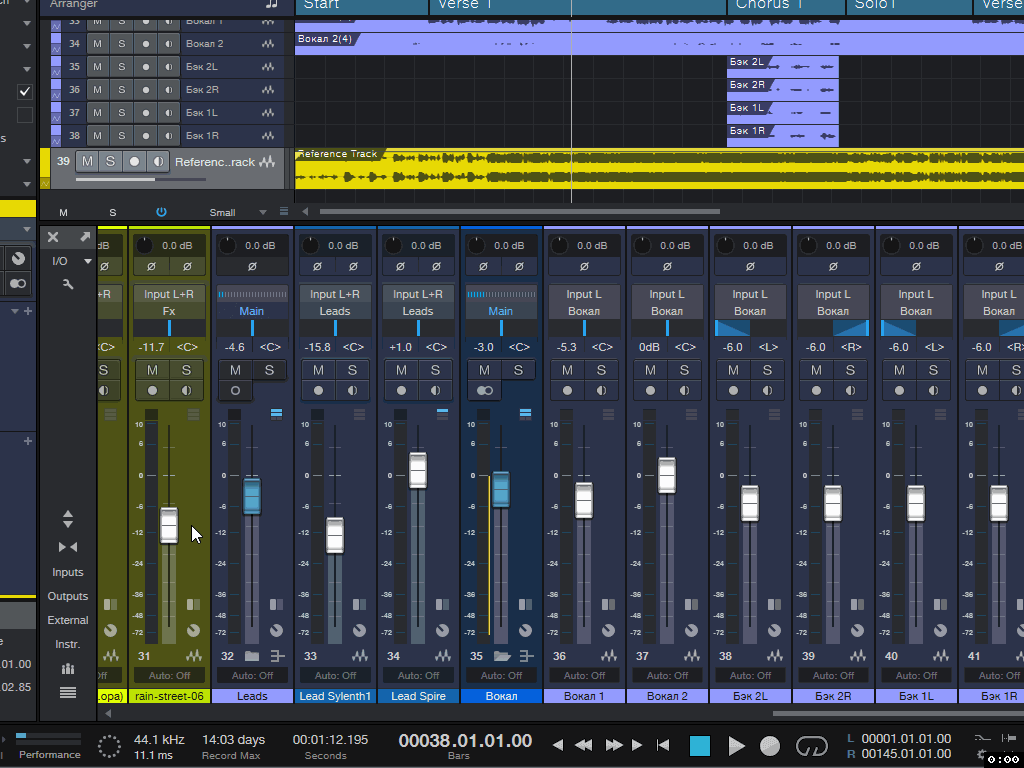Image resolution: width=1024 pixels, height=768 pixels.
Task: Show the Outputs section in mixer
Action: (x=68, y=596)
